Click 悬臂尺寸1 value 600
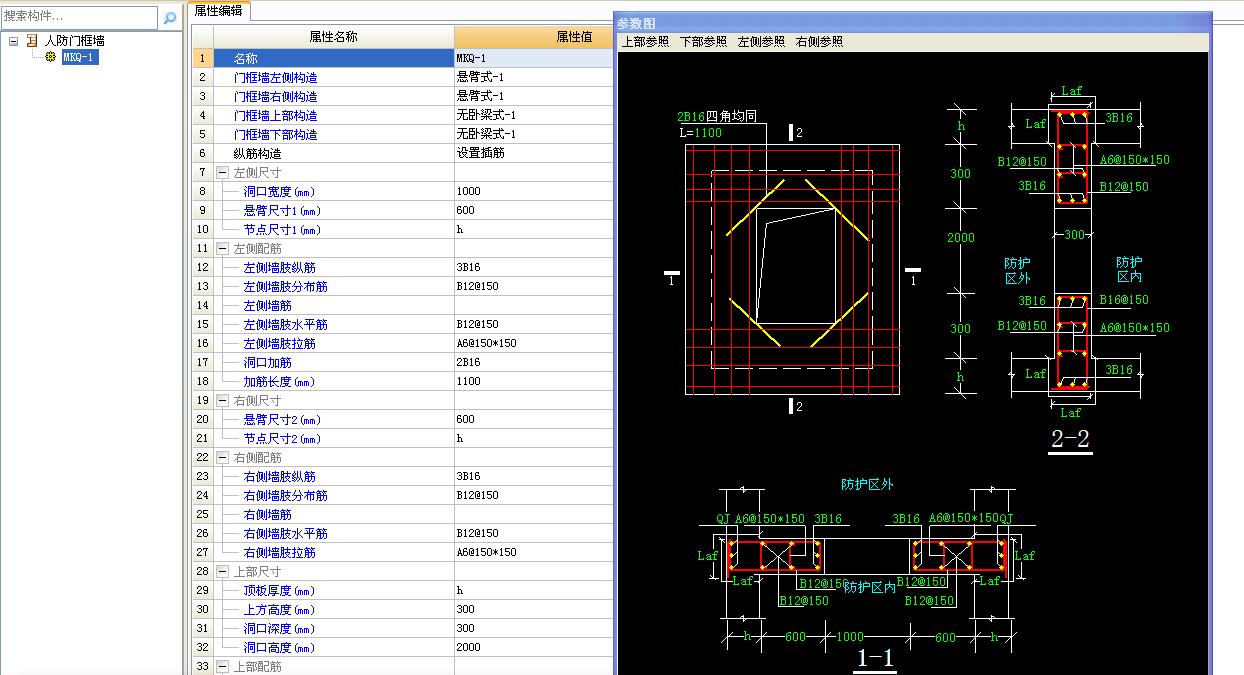The height and width of the screenshot is (675, 1244). click(x=534, y=211)
